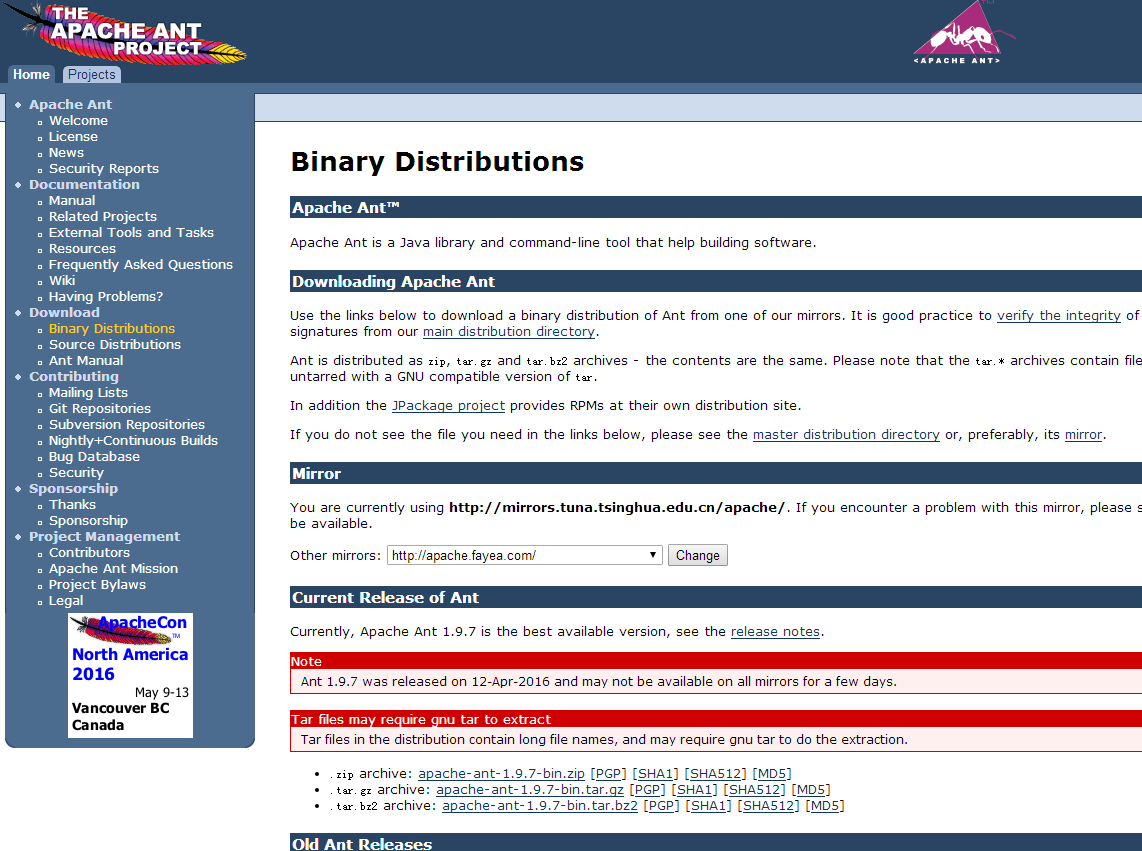1142x851 pixels.
Task: Click the Change mirror button
Action: pos(697,555)
